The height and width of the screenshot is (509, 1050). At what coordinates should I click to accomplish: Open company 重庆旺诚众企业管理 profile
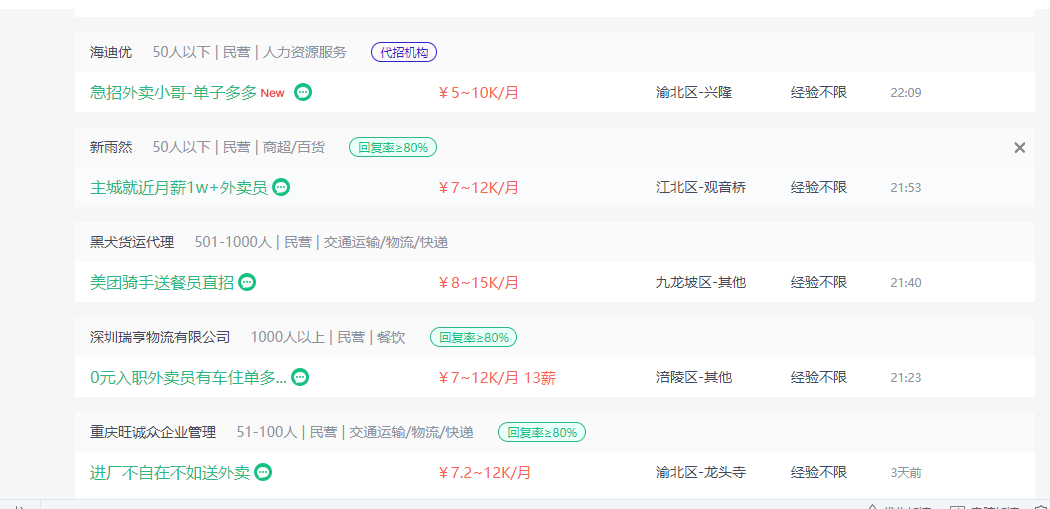point(153,433)
